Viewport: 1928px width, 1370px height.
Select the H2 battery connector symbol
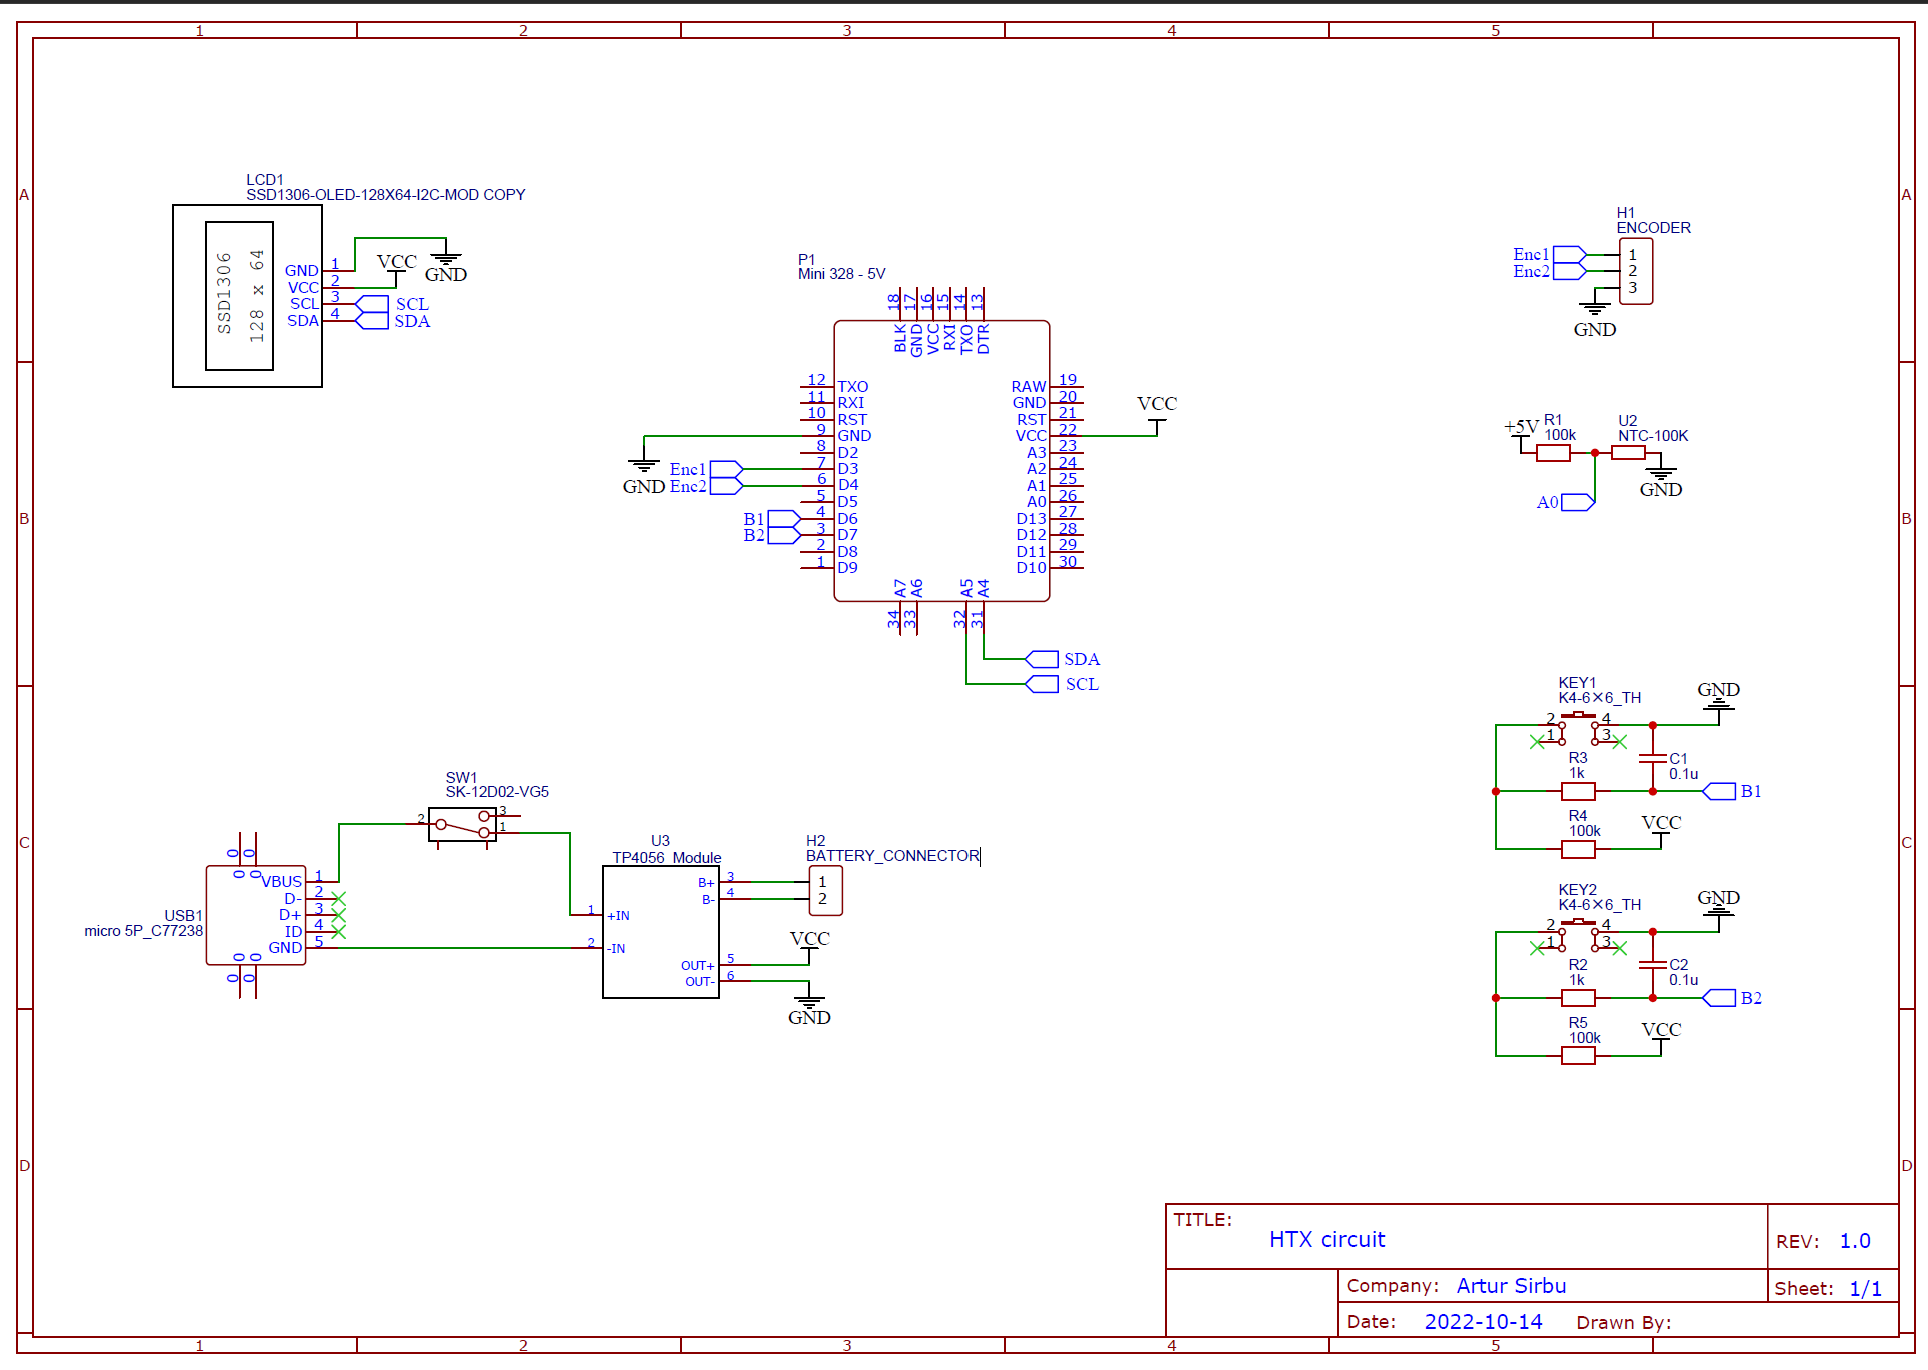tap(825, 890)
